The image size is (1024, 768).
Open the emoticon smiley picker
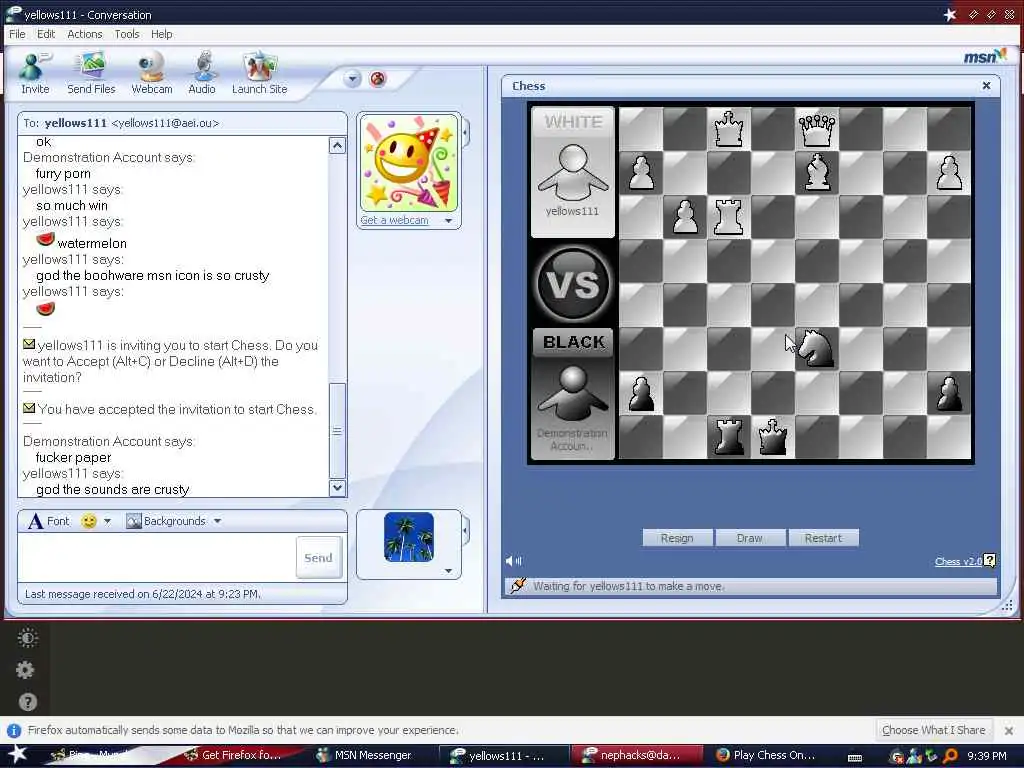88,521
